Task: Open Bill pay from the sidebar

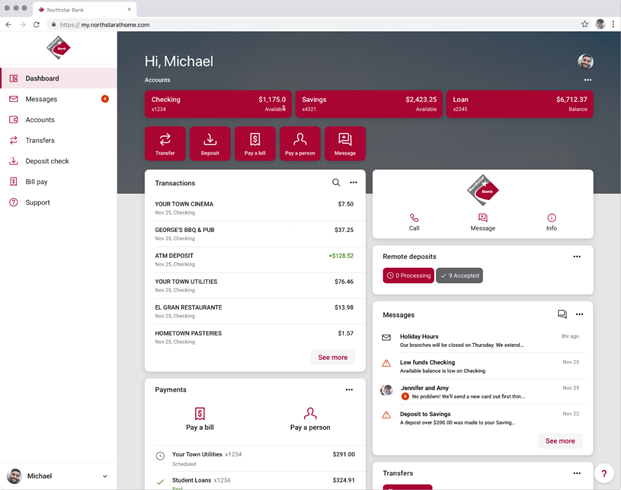Action: point(36,182)
